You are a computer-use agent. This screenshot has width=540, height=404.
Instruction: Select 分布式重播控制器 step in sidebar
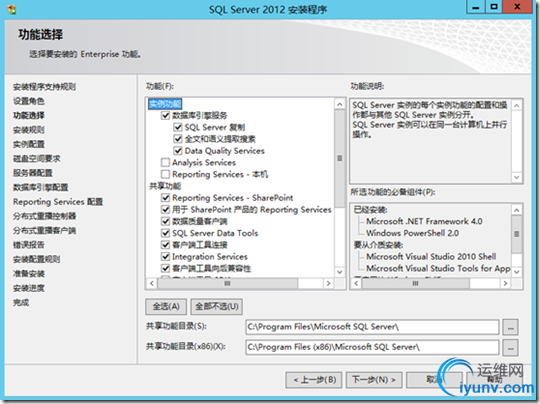pyautogui.click(x=44, y=216)
